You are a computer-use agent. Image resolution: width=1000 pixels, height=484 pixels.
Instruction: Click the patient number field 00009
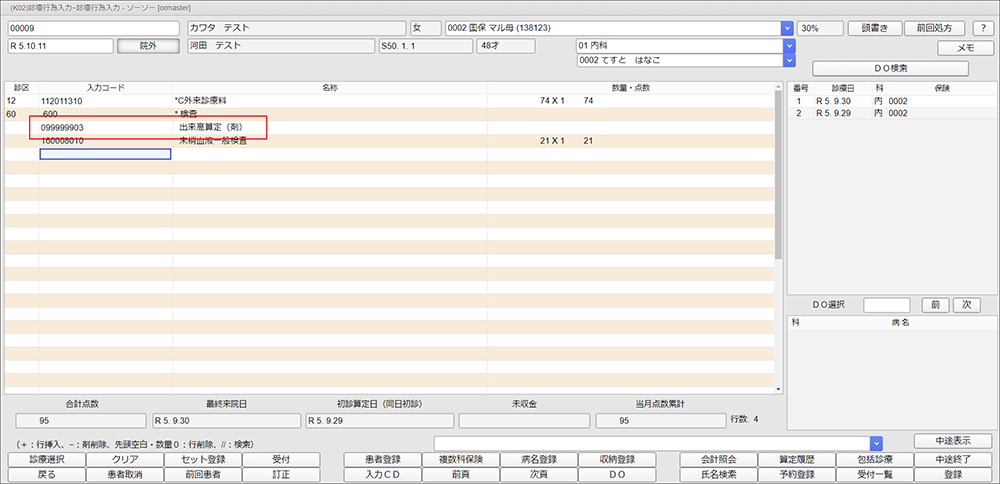tap(94, 28)
